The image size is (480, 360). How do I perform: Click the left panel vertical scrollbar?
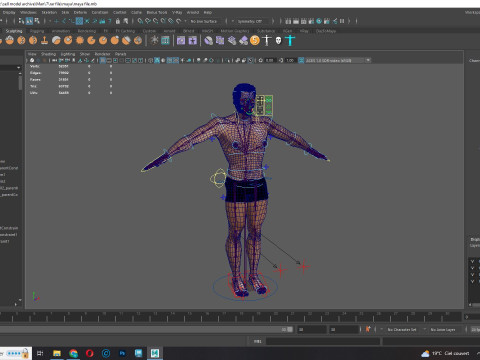click(x=20, y=83)
